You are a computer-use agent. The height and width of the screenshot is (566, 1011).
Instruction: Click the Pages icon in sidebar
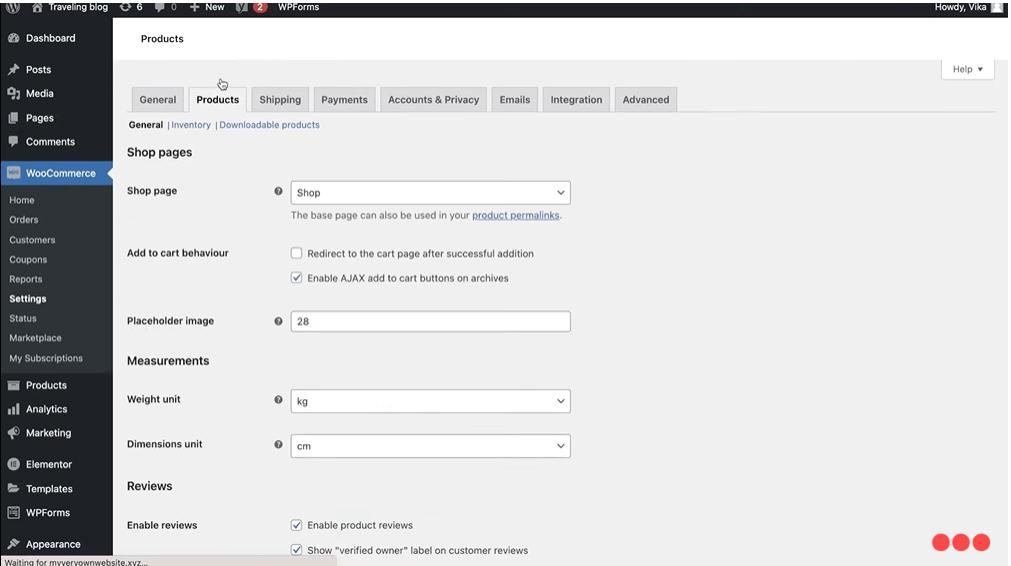pyautogui.click(x=14, y=118)
